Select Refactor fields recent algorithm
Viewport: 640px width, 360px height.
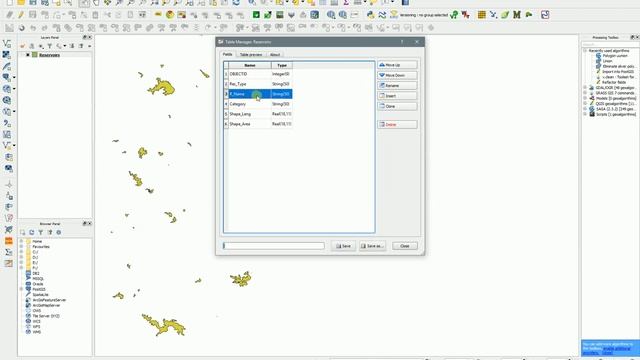coord(614,82)
